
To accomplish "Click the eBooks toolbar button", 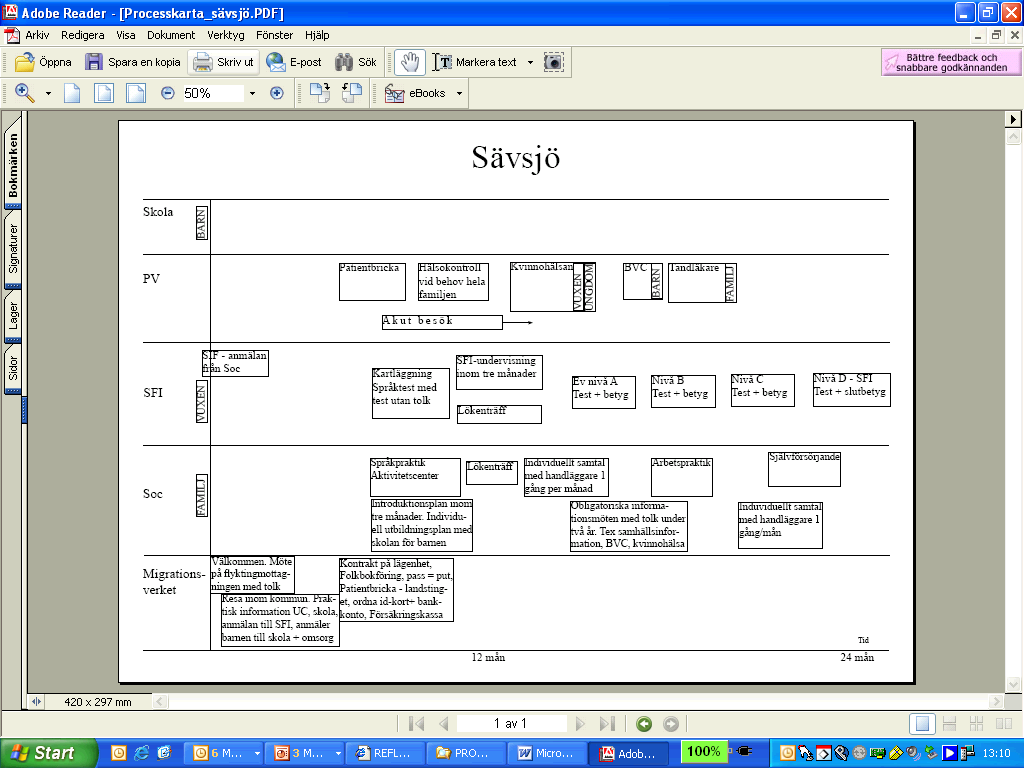I will 415,93.
